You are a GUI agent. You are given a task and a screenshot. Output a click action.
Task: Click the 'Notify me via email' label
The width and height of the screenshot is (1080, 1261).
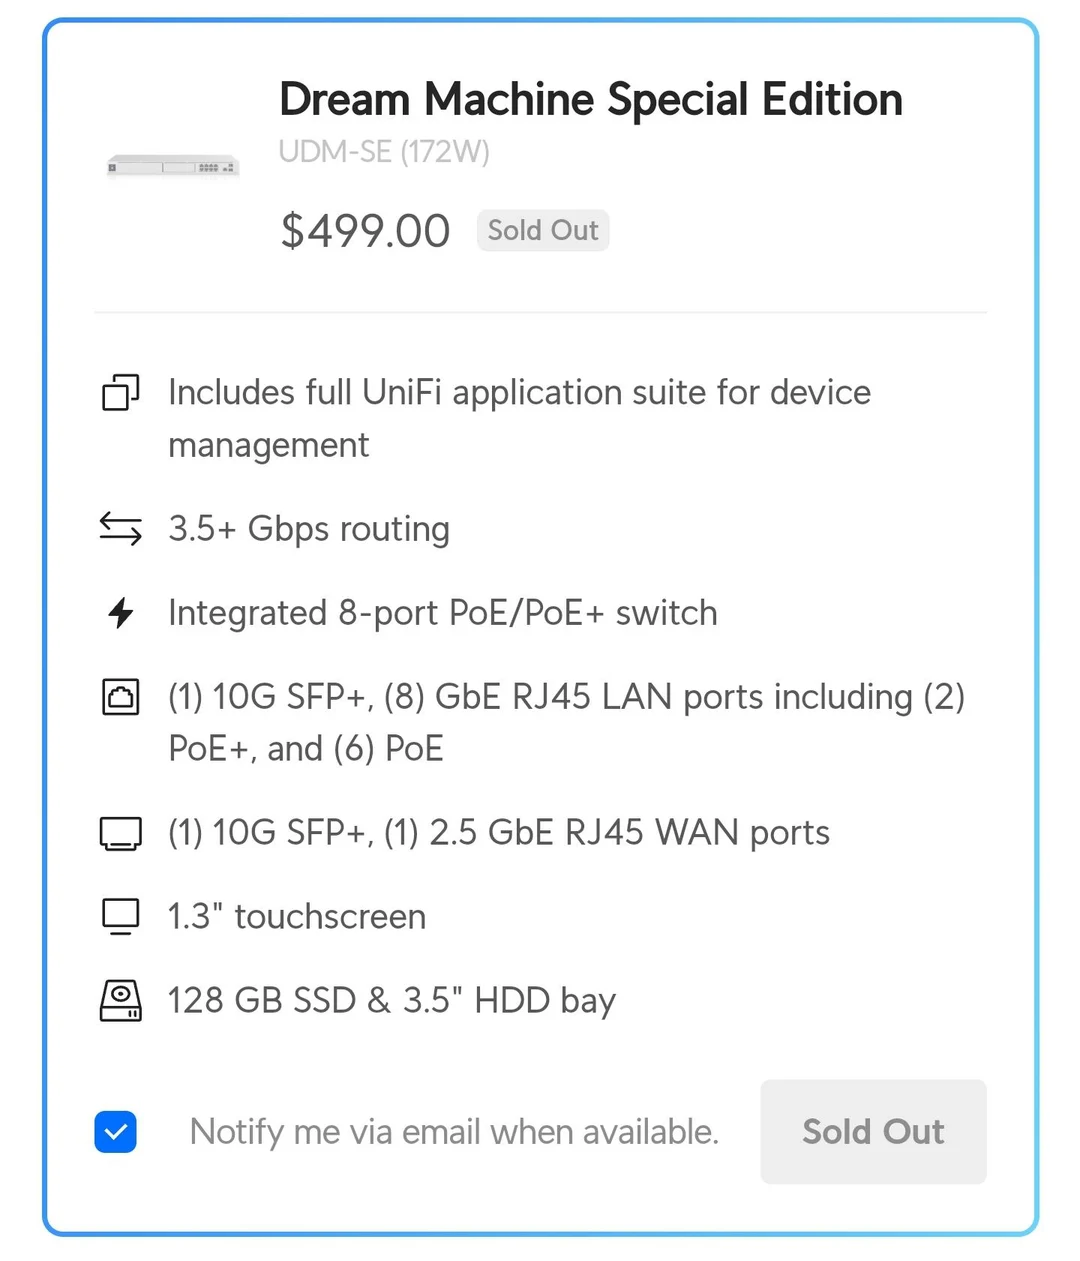tap(454, 1132)
